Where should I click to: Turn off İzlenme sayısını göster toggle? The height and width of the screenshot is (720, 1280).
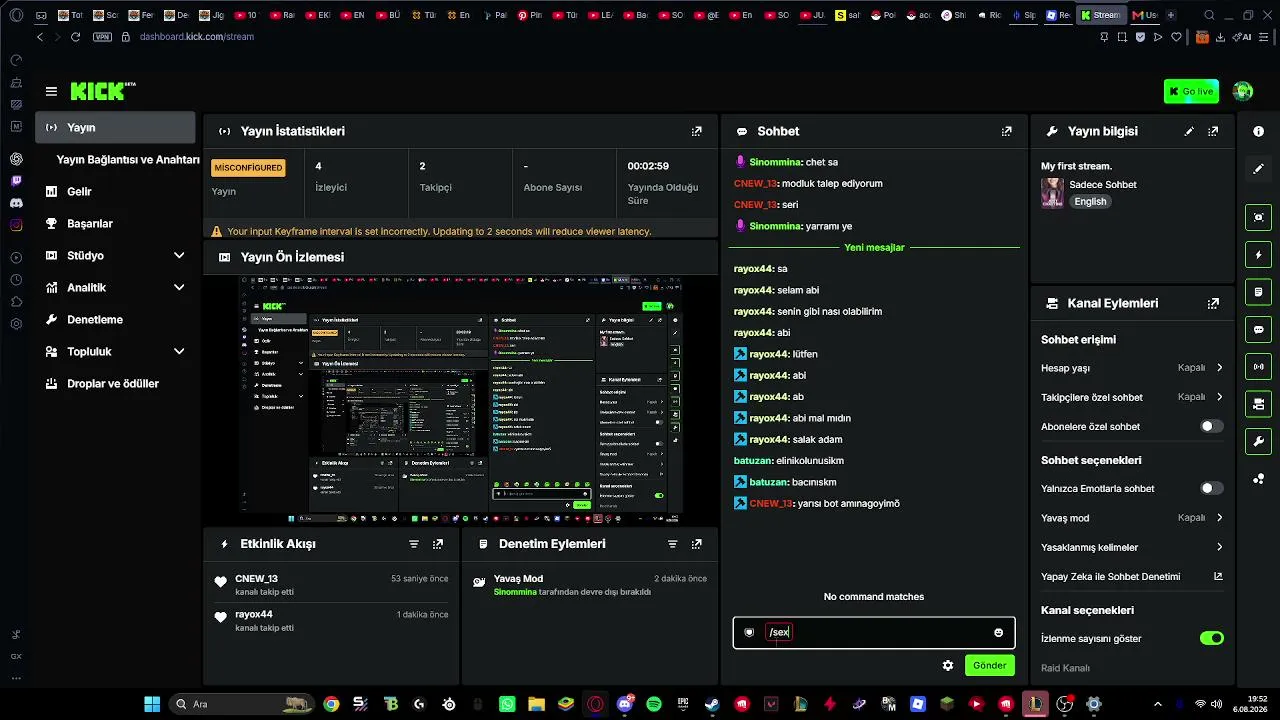[x=1211, y=638]
